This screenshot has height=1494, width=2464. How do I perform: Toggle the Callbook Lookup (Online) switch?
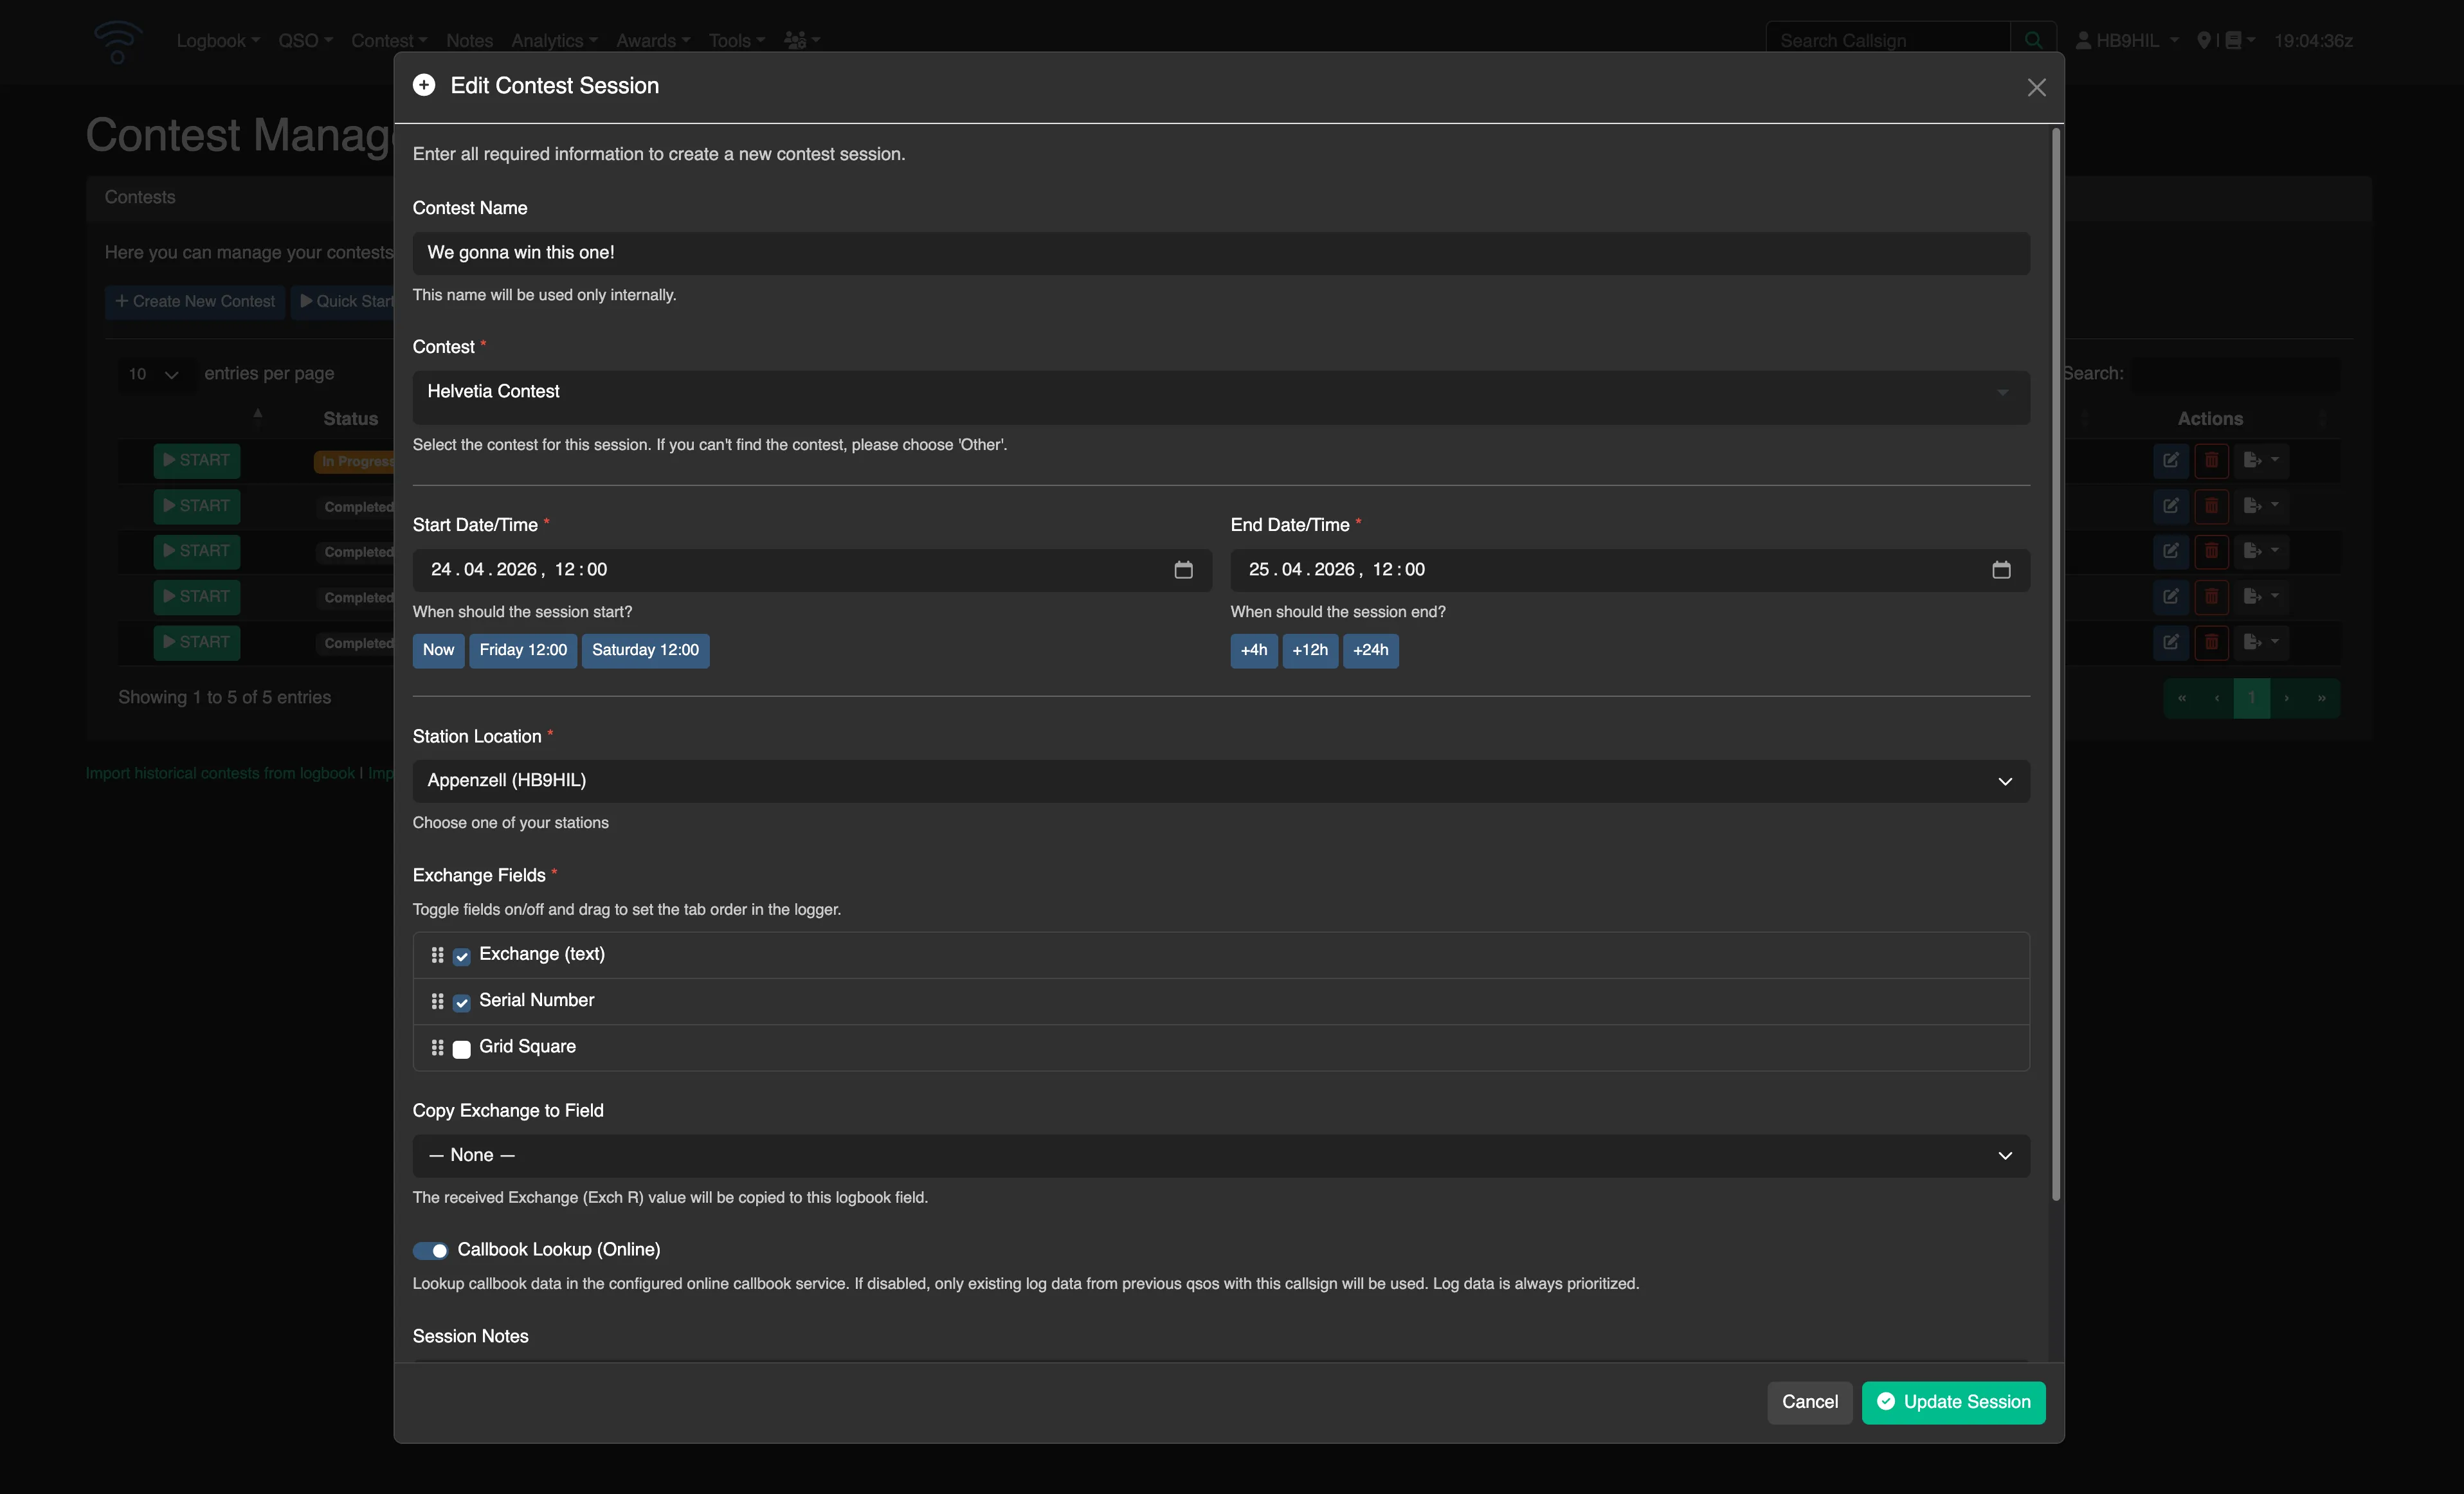point(430,1250)
